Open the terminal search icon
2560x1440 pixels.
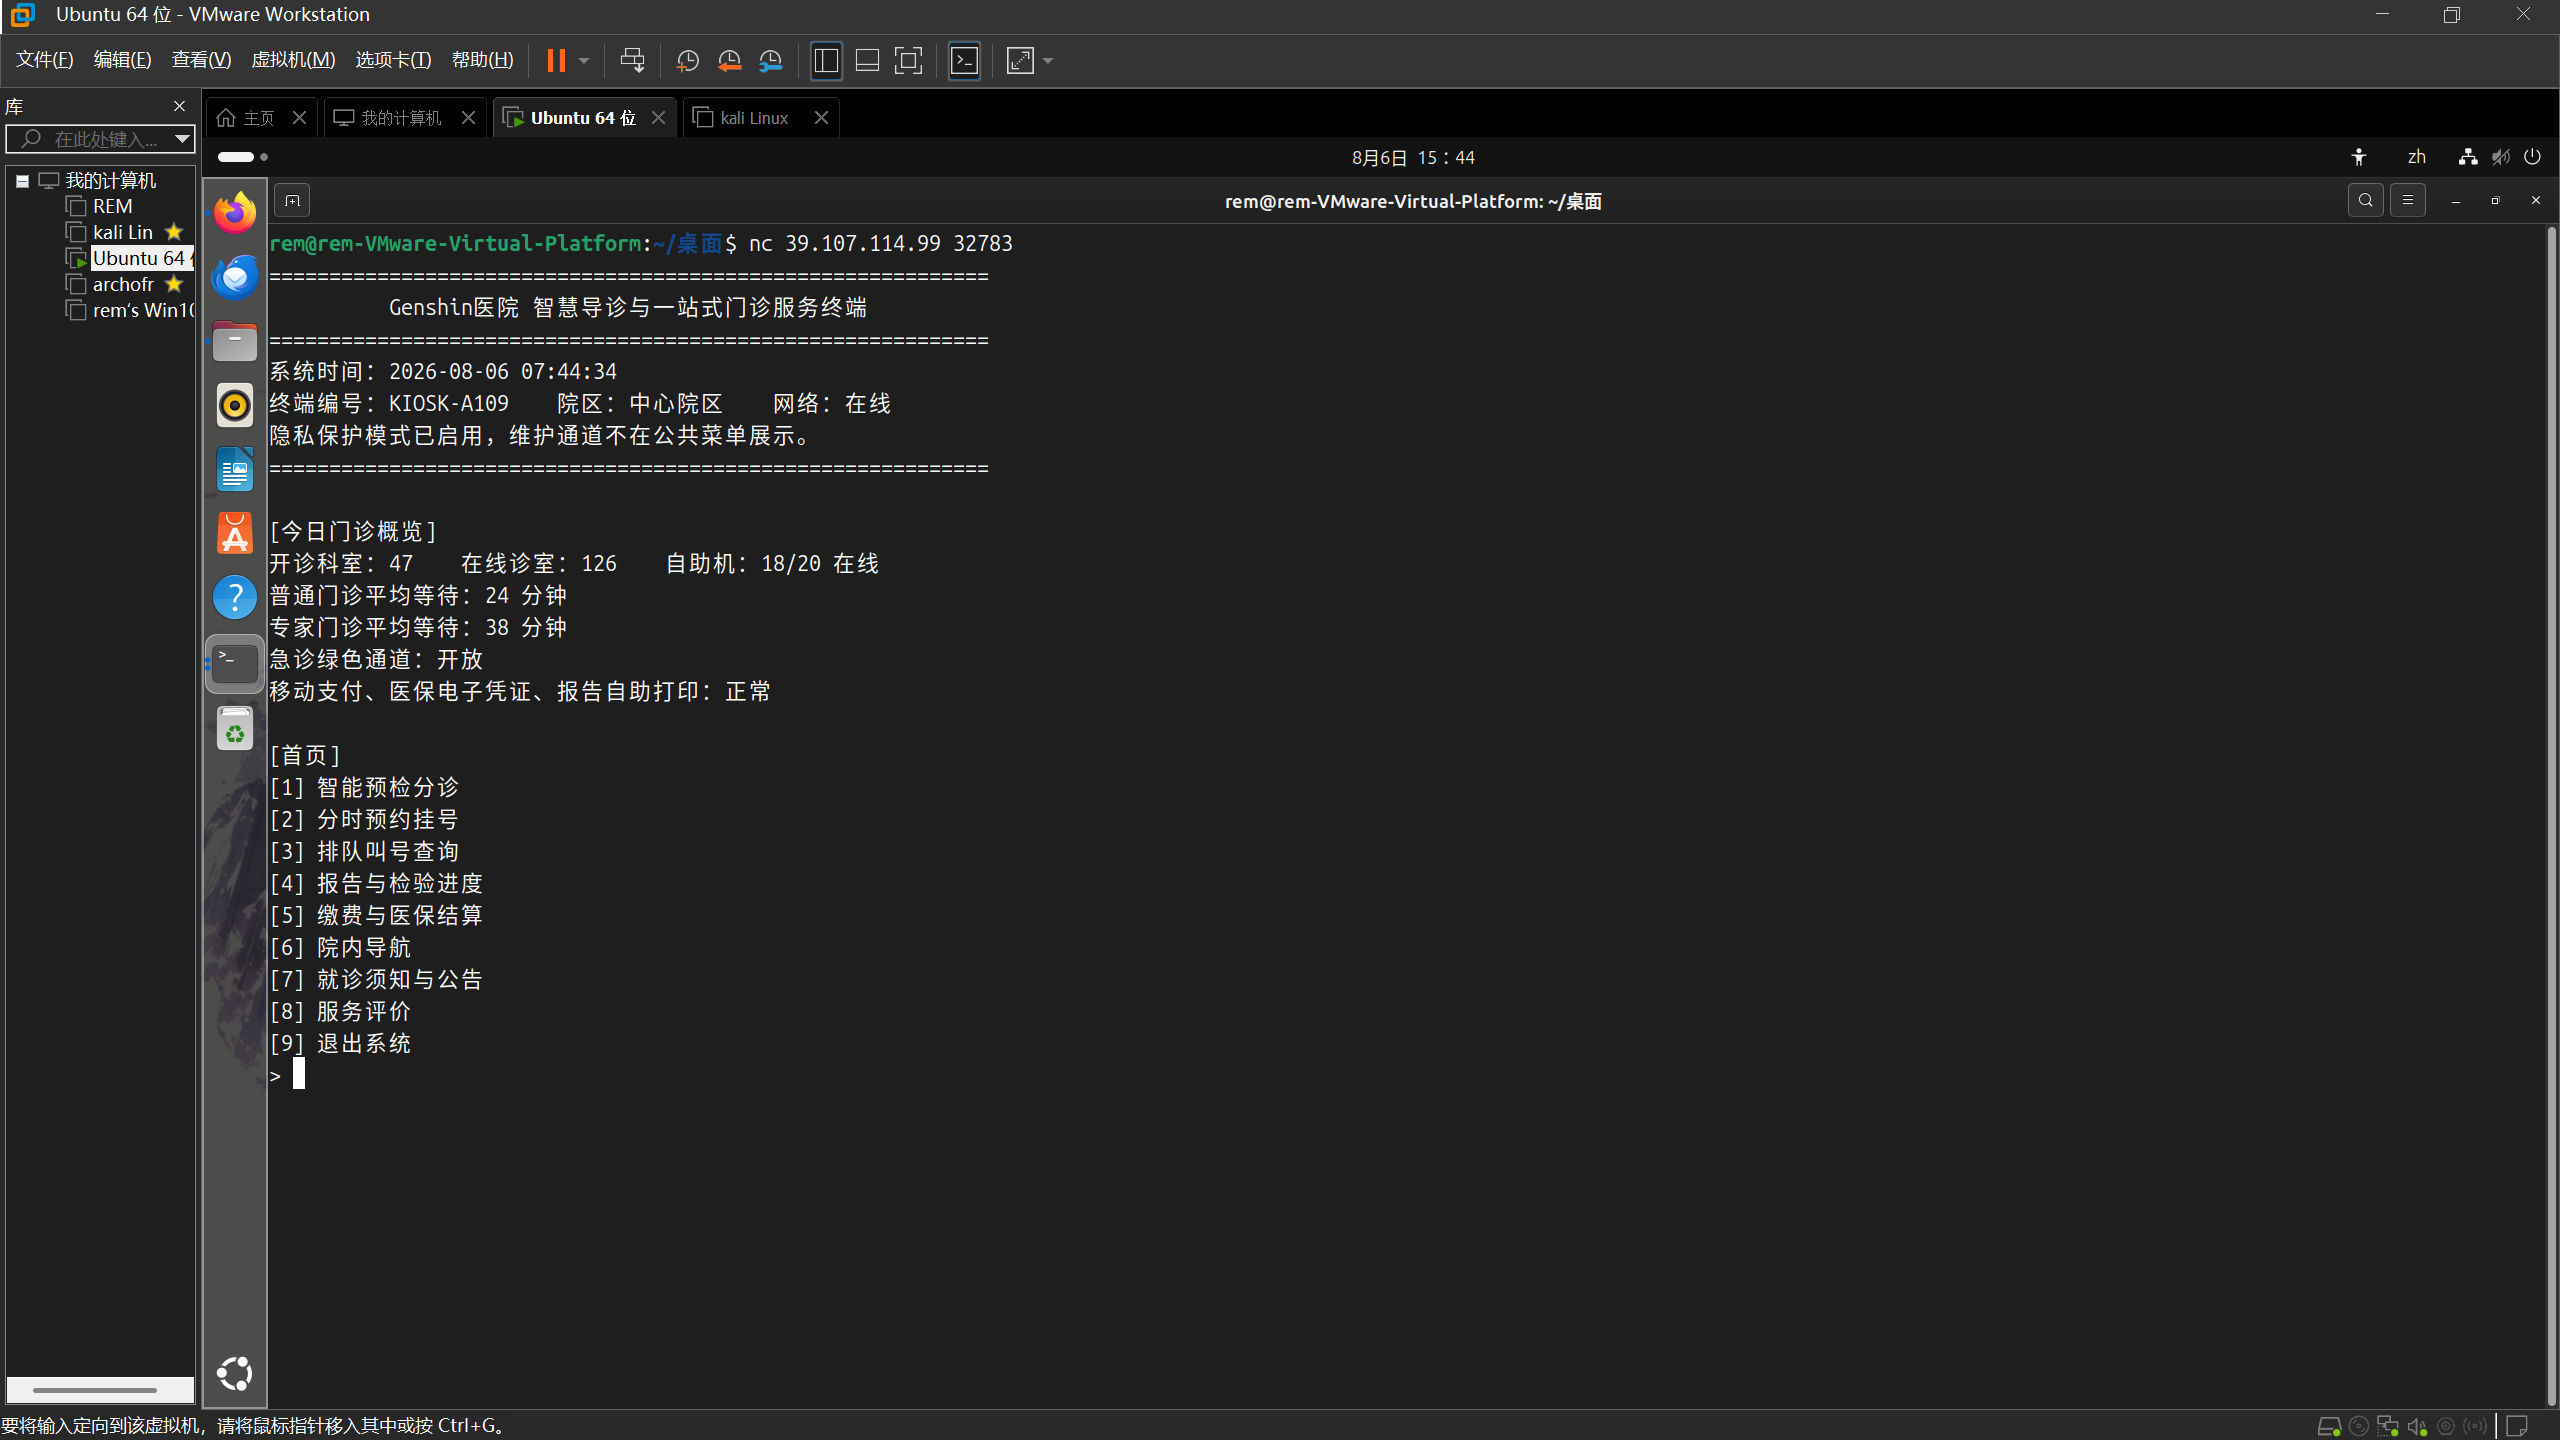click(2365, 201)
